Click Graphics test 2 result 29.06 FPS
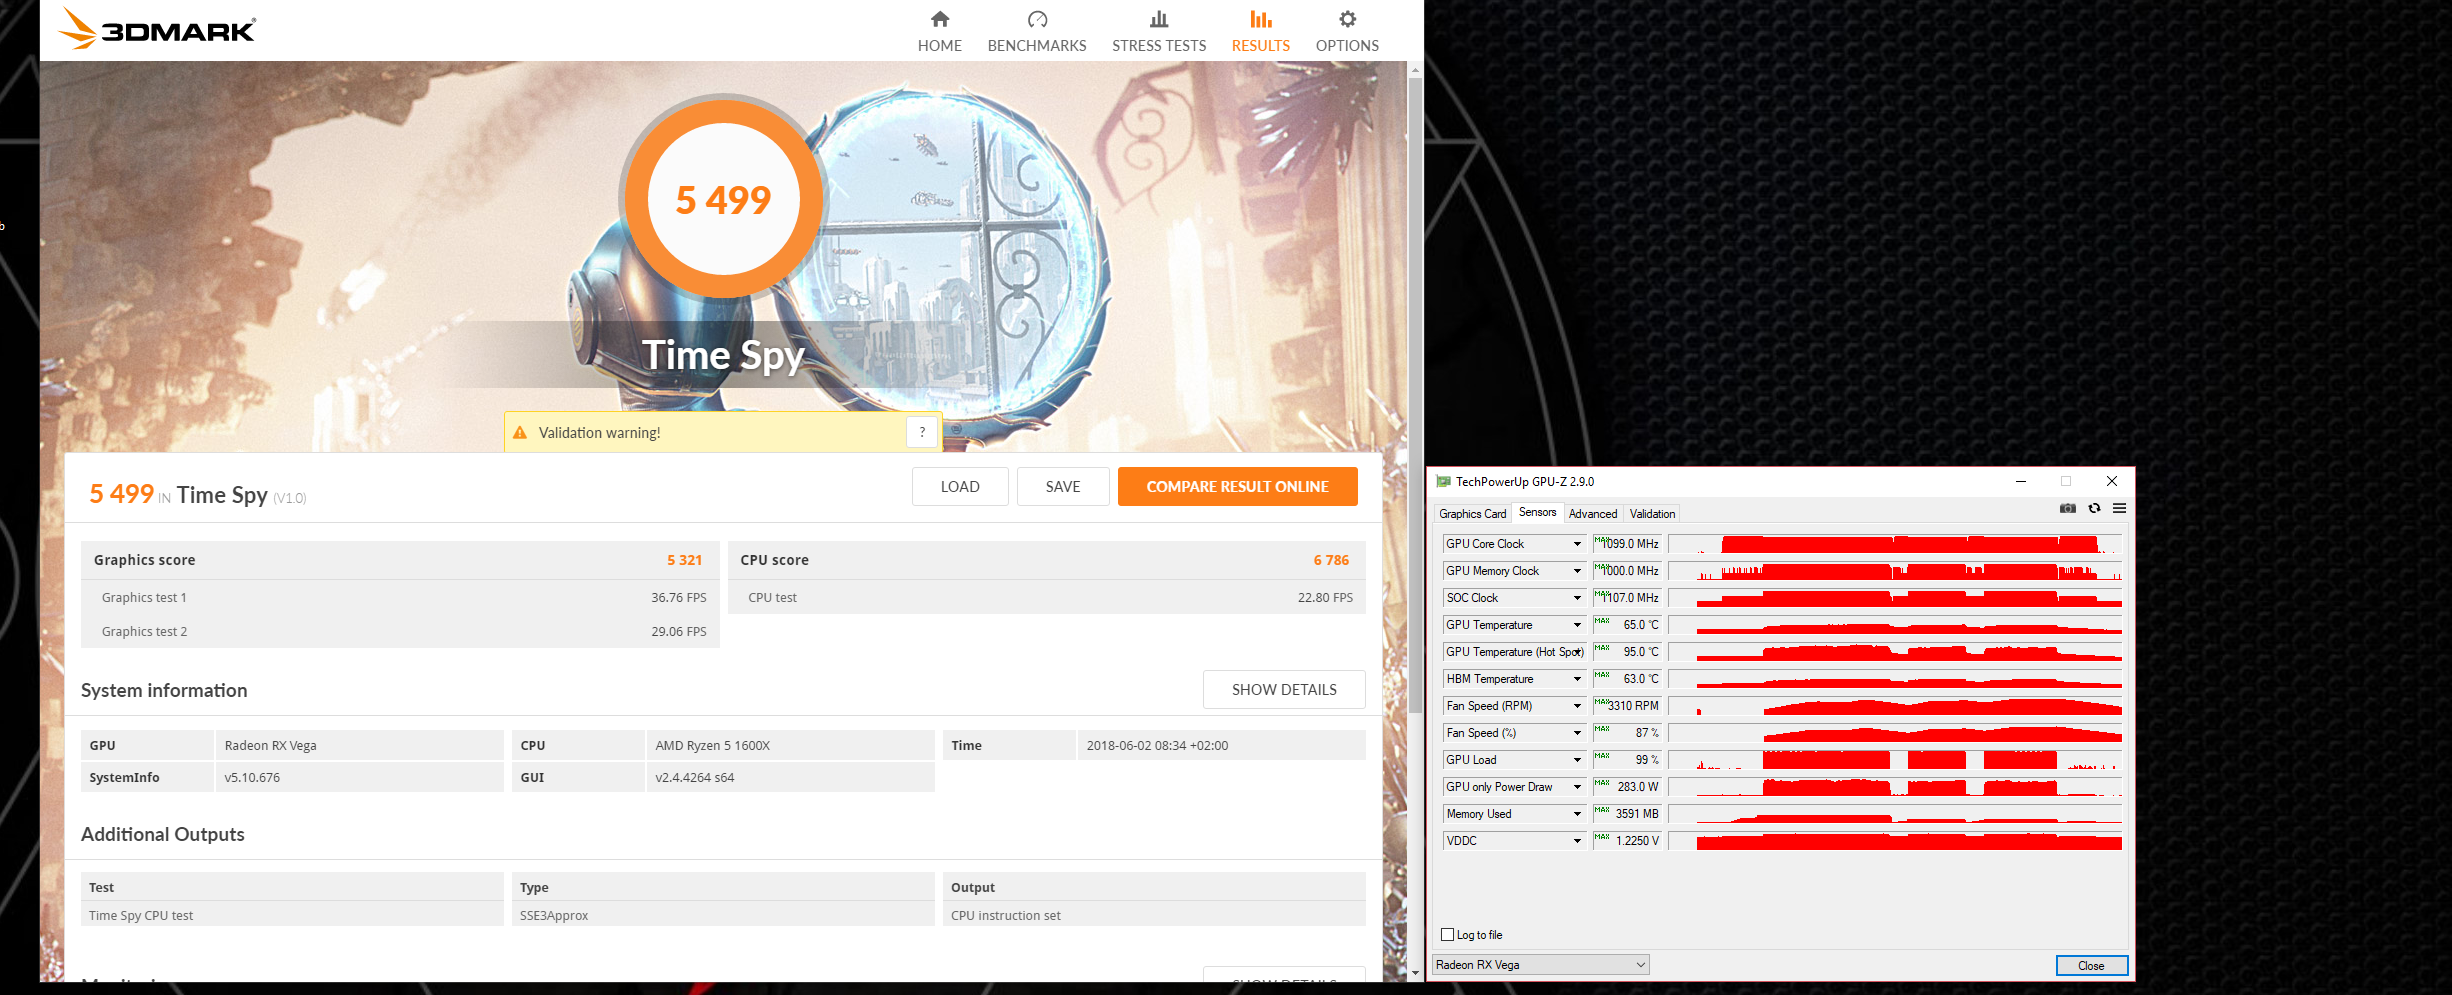Image resolution: width=2452 pixels, height=995 pixels. (679, 632)
